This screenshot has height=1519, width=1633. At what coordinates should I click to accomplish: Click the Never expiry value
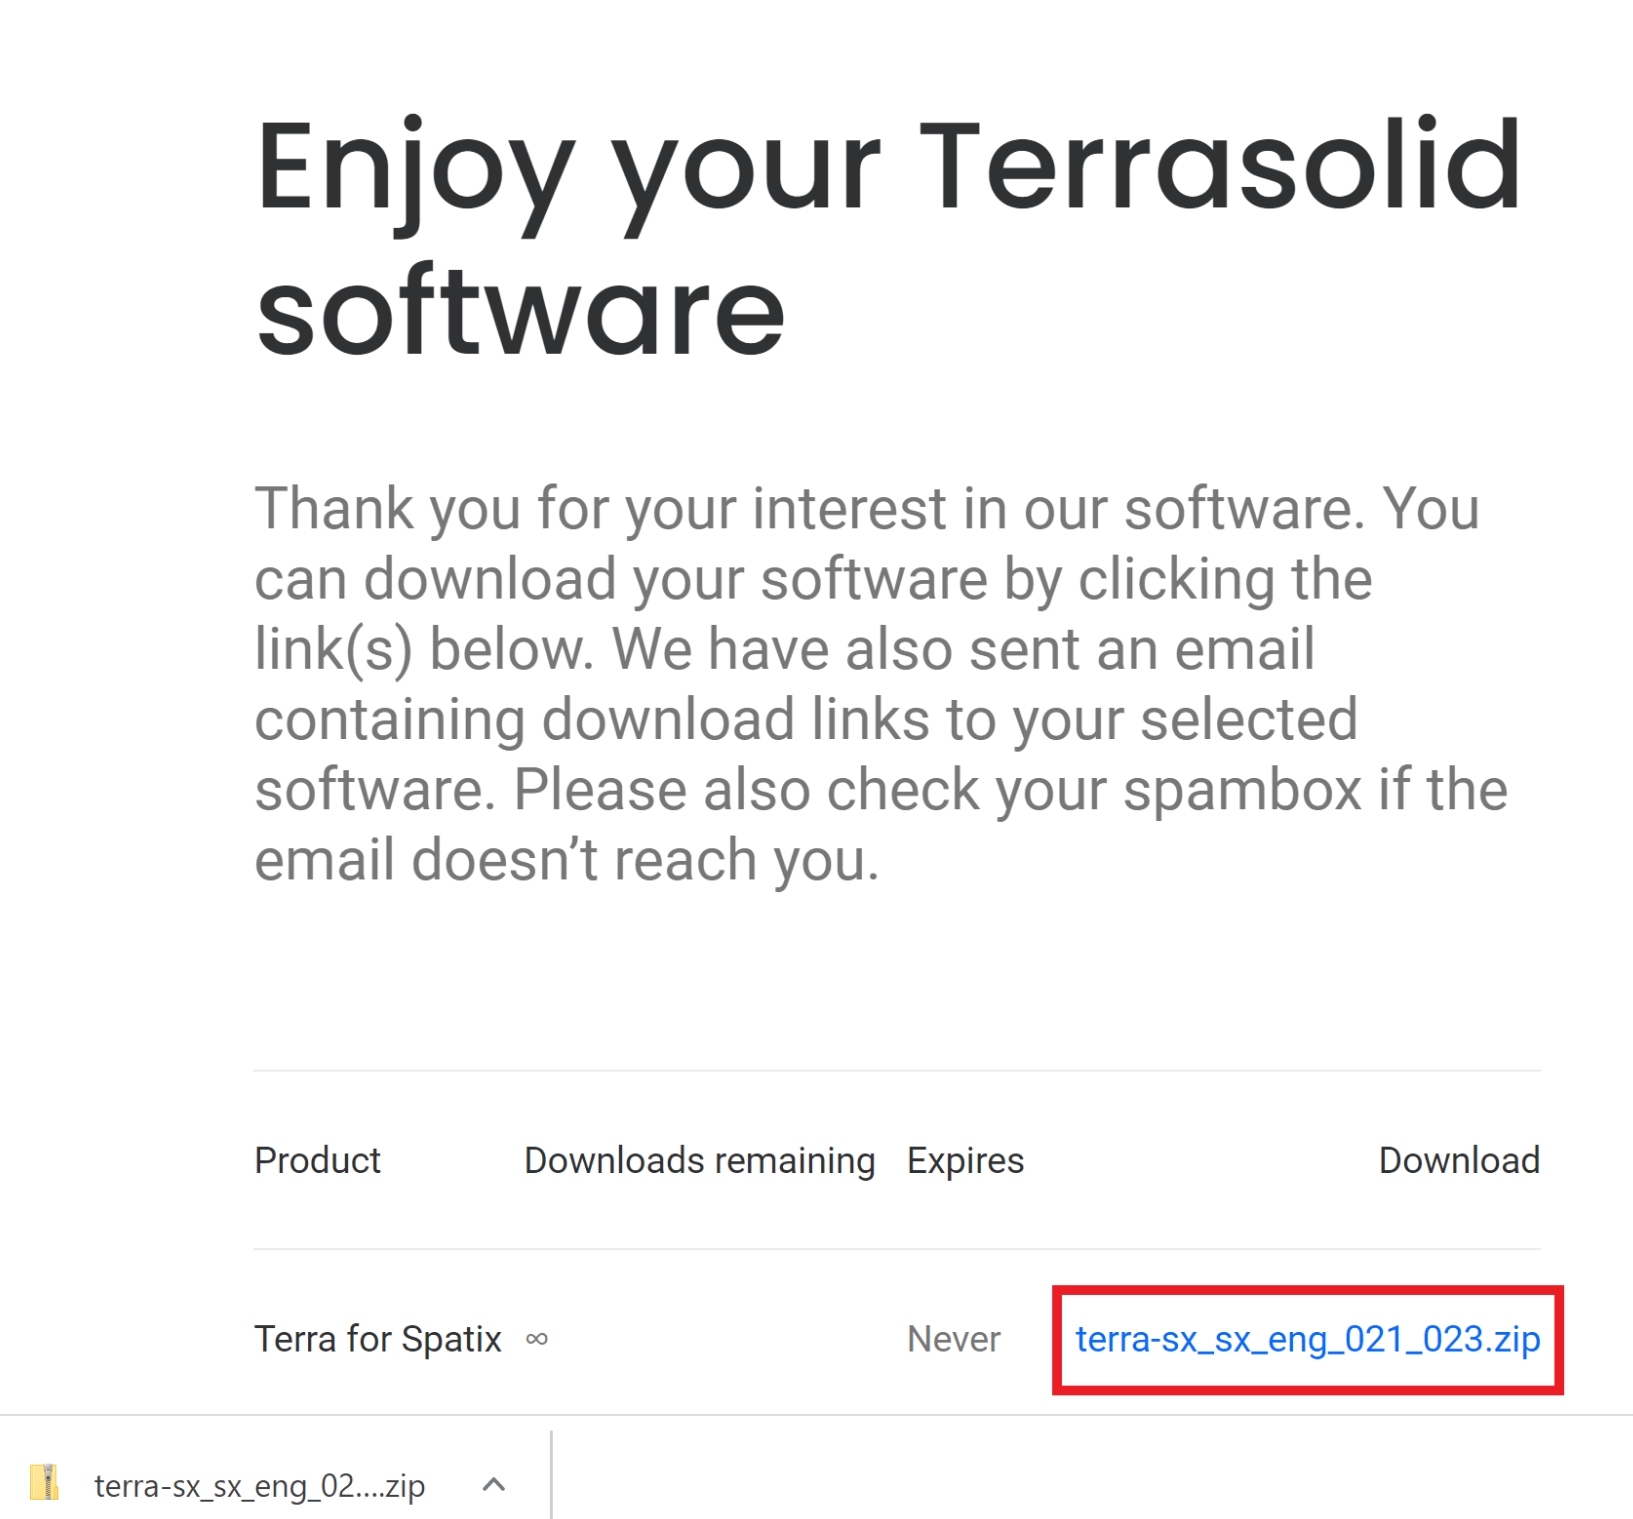tap(953, 1339)
